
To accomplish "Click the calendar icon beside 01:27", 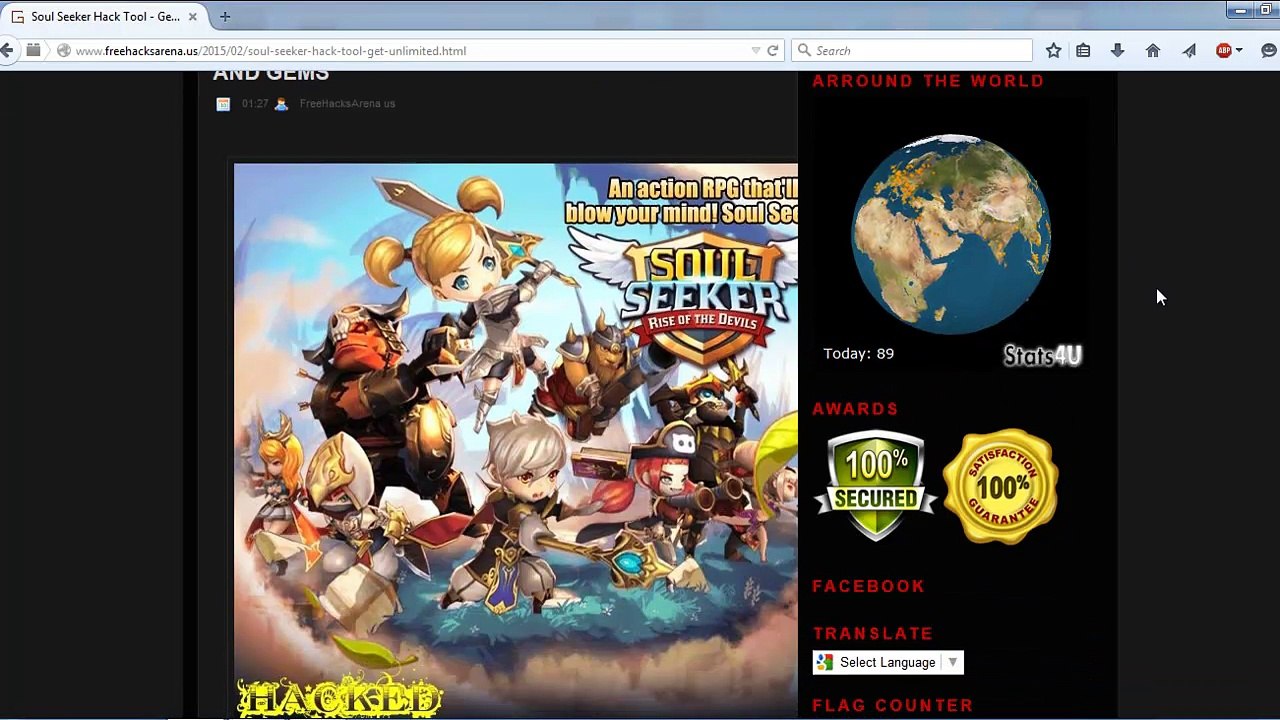I will click(223, 104).
